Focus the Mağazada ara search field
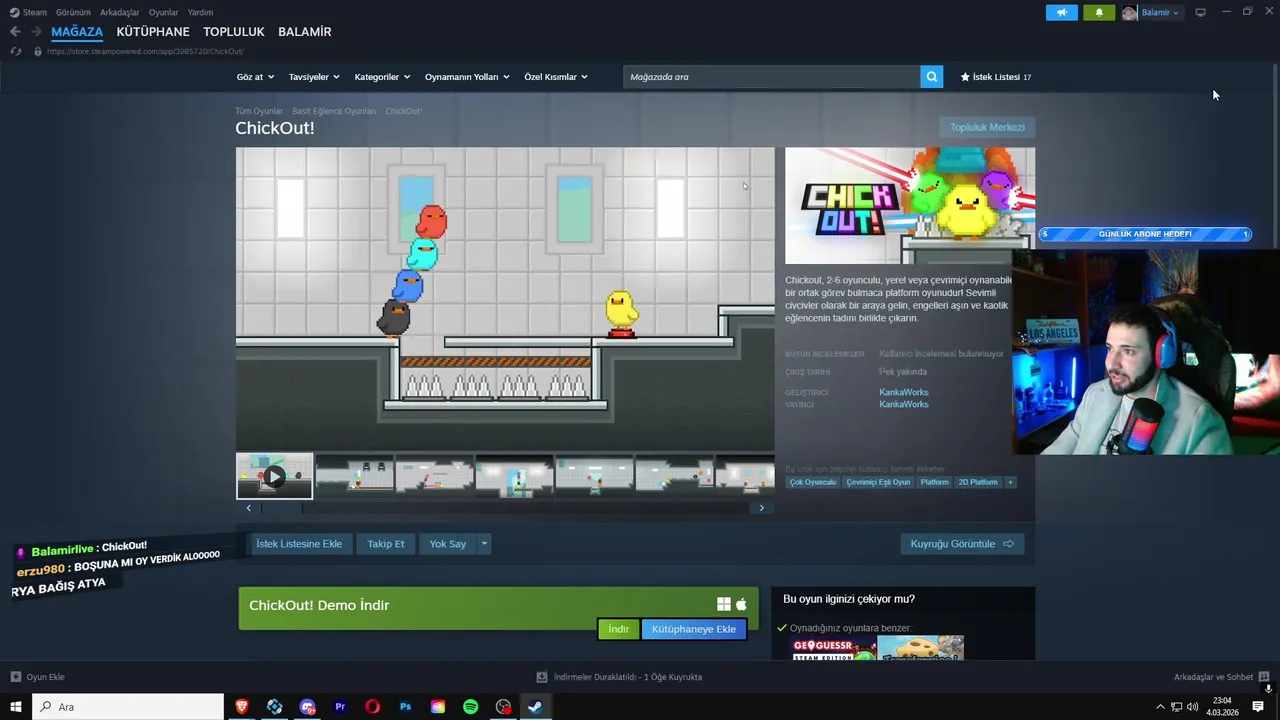Viewport: 1280px width, 720px height. [x=772, y=77]
